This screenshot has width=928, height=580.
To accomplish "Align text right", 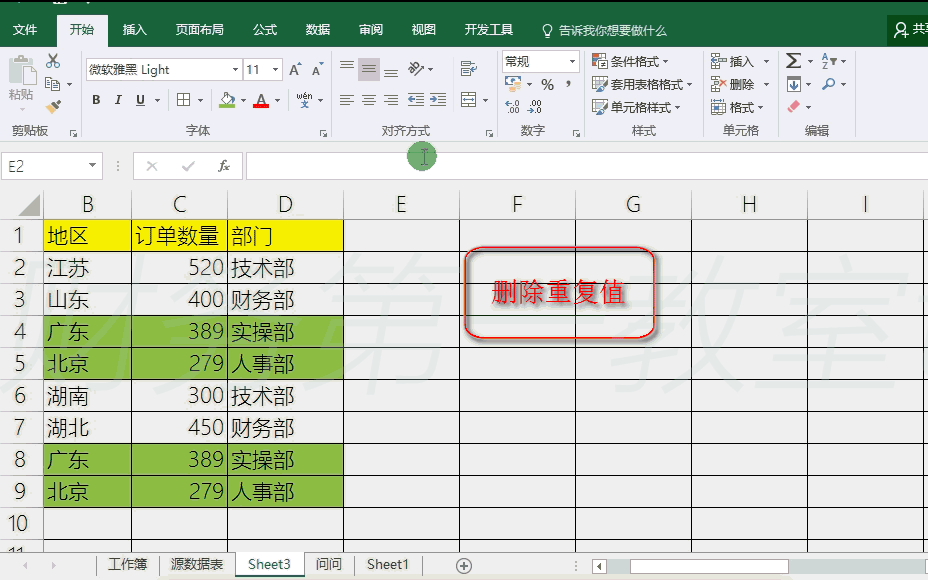I will (x=391, y=100).
